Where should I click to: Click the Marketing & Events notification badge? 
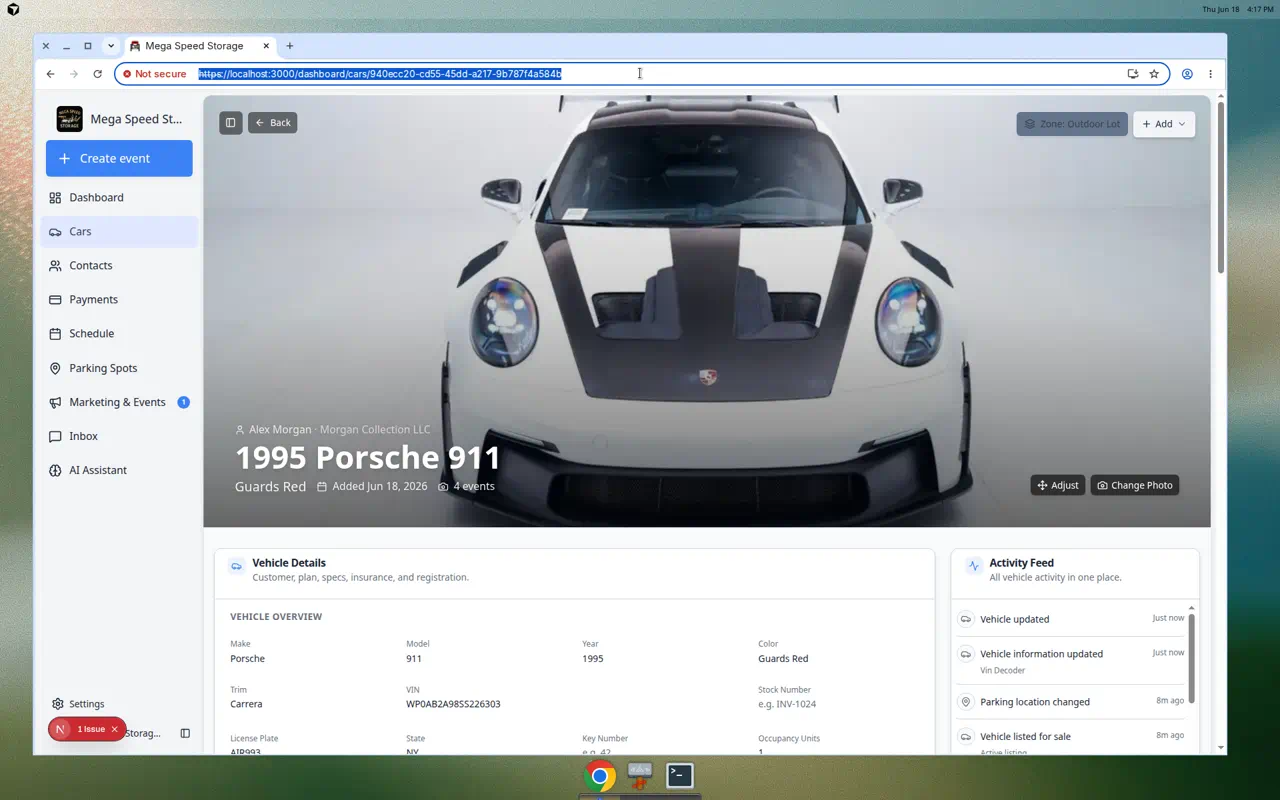[183, 402]
